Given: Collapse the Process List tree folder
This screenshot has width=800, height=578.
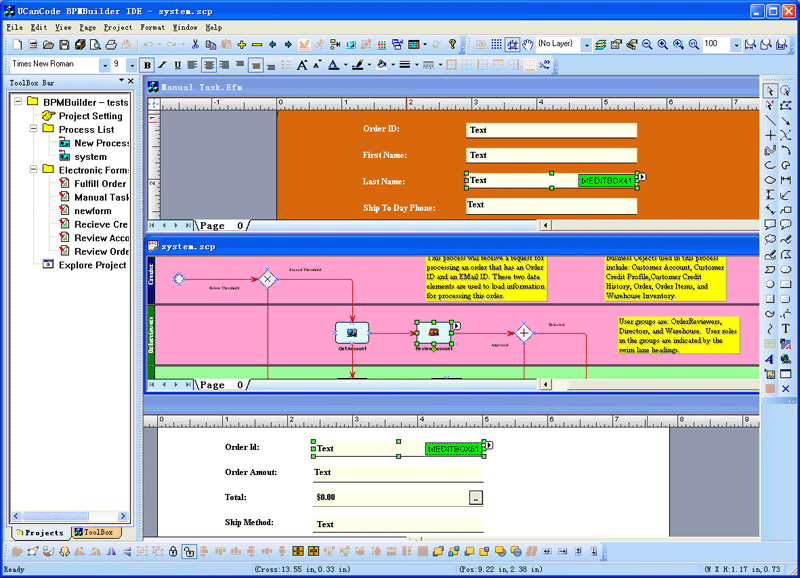Looking at the screenshot, I should coord(33,130).
